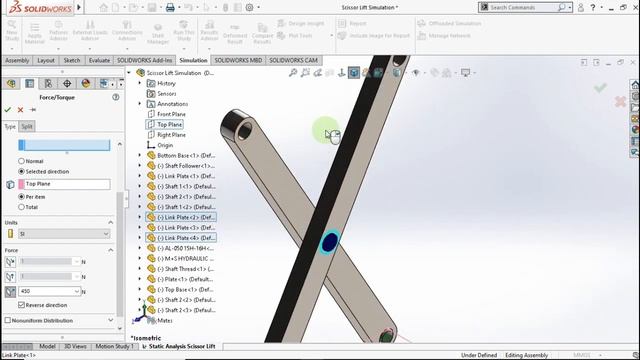The width and height of the screenshot is (640, 360).
Task: Open the Report tool
Action: tap(352, 24)
